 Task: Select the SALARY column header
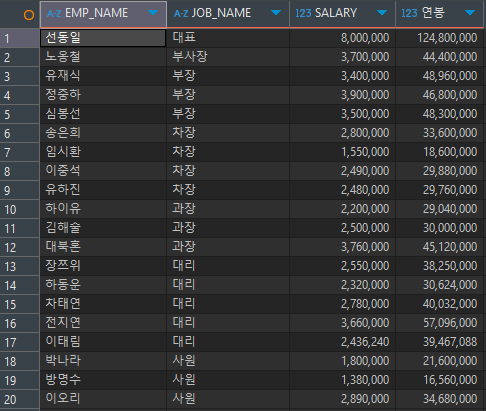(342, 14)
